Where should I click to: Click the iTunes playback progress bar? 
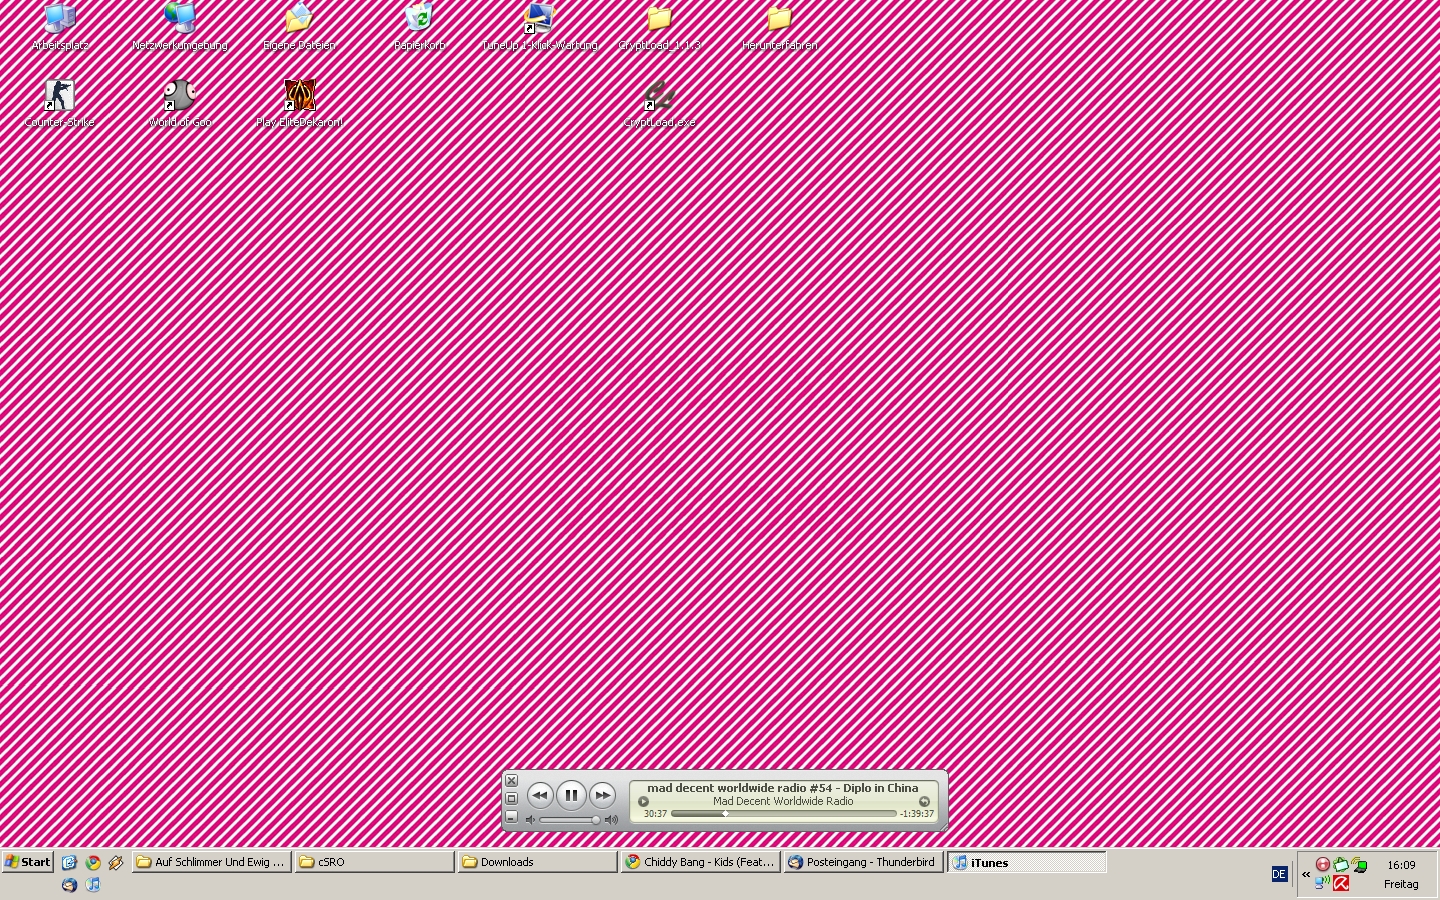(783, 814)
